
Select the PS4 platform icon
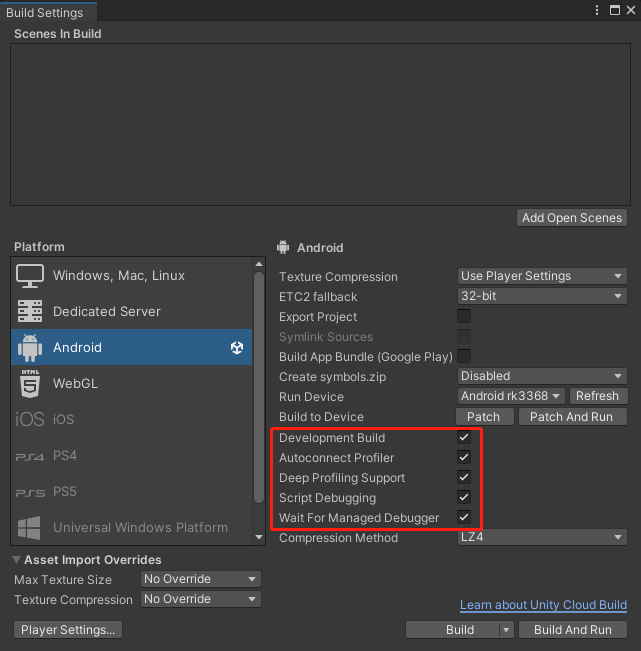pos(30,456)
